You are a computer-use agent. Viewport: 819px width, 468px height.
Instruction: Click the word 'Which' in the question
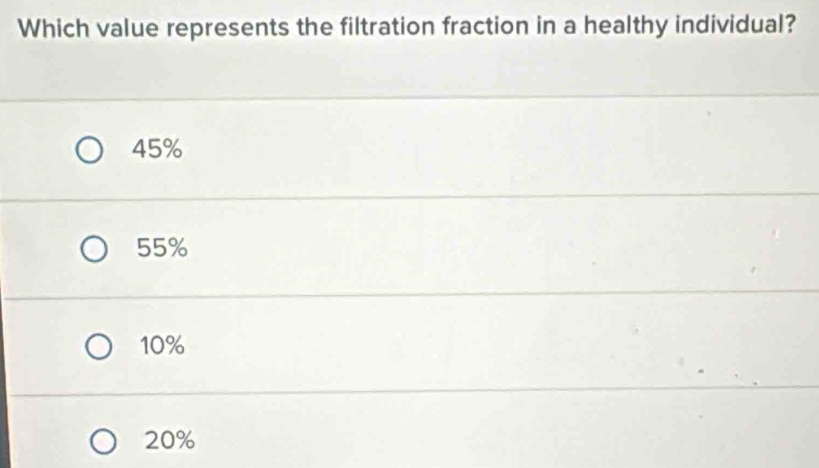click(52, 25)
